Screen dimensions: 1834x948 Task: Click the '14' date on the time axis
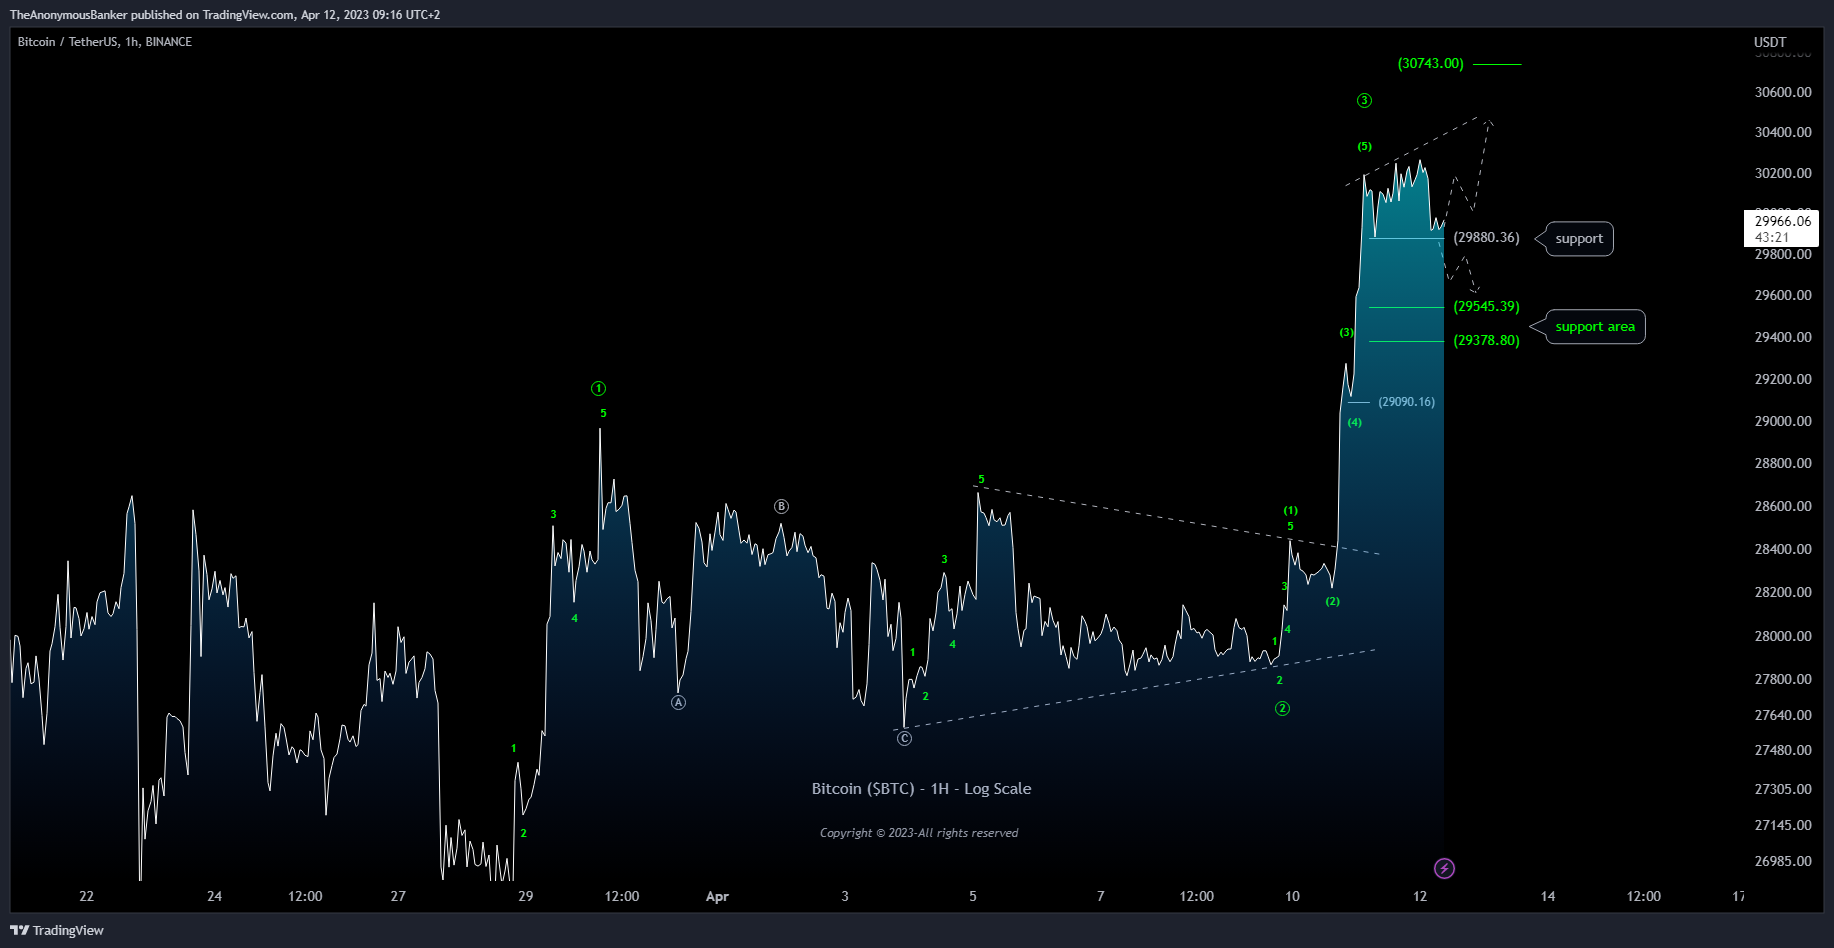(x=1548, y=896)
